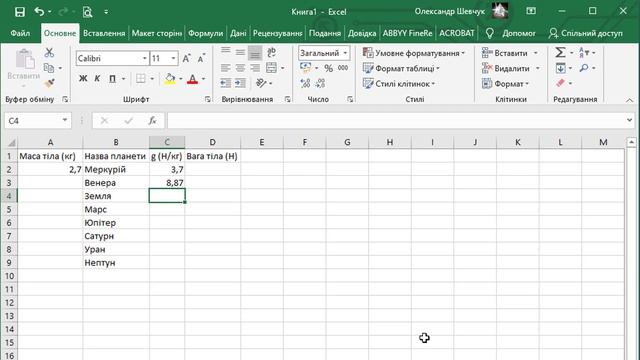Apply red font color
Viewport: 640px width, 360px height.
click(x=192, y=78)
